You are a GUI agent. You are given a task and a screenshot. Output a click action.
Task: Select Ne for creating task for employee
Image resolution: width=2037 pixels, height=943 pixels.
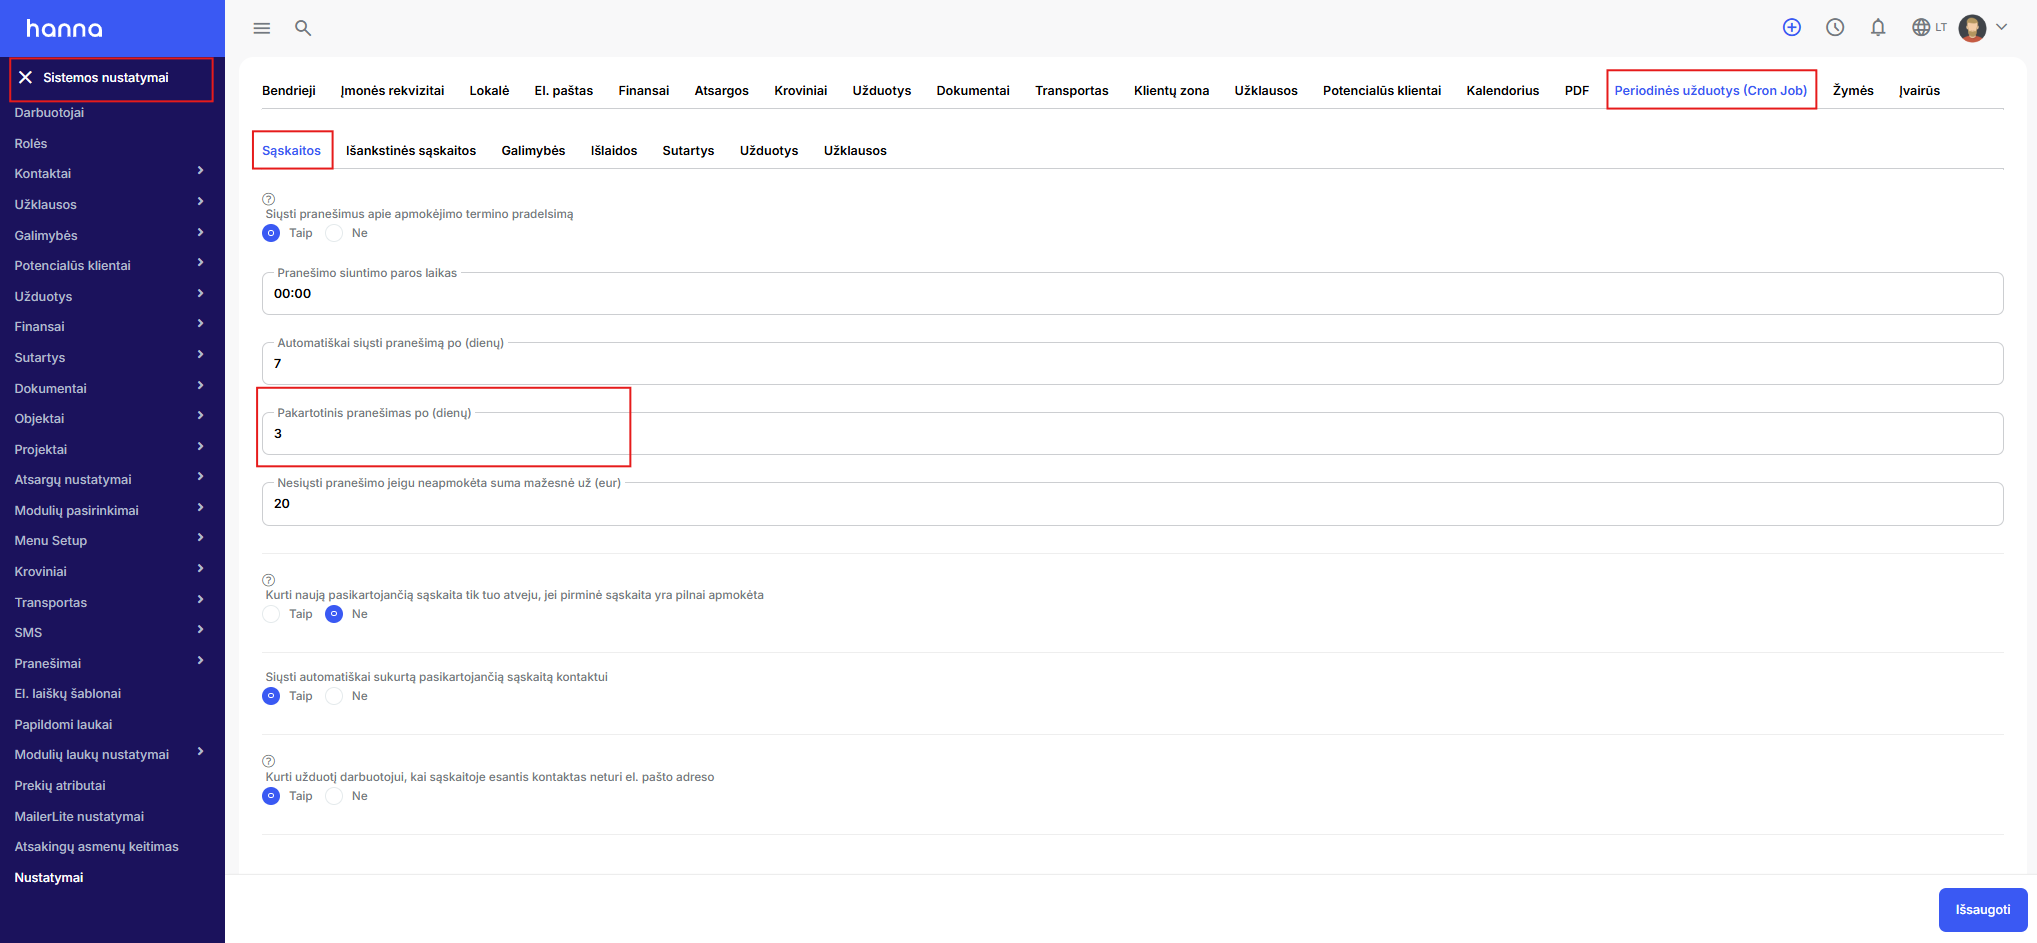click(334, 796)
